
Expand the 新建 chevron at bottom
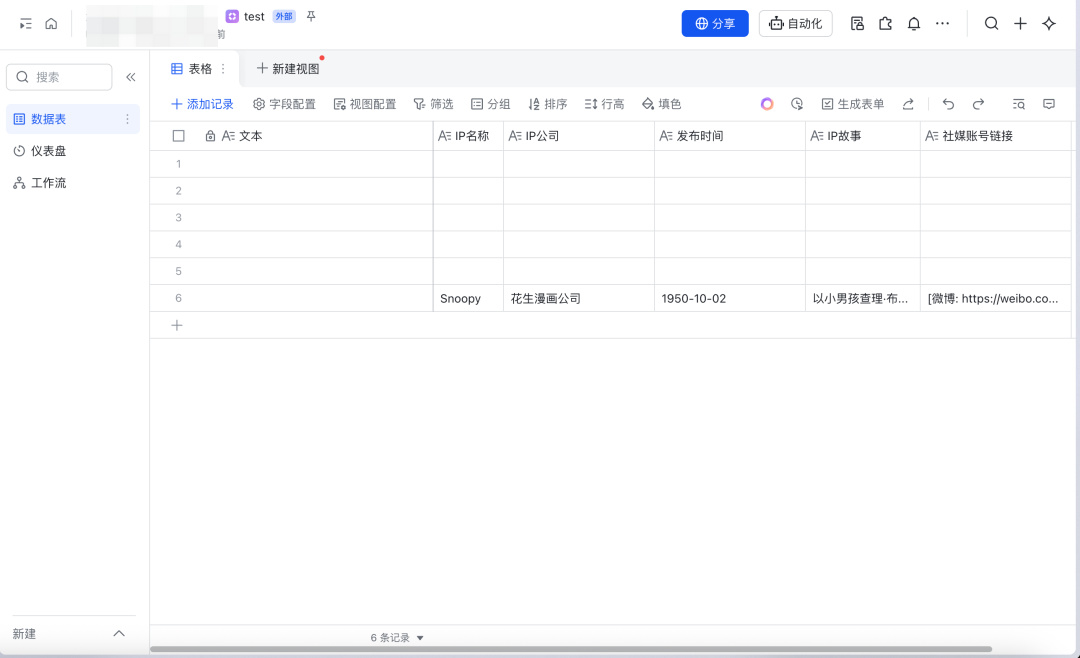coord(119,633)
